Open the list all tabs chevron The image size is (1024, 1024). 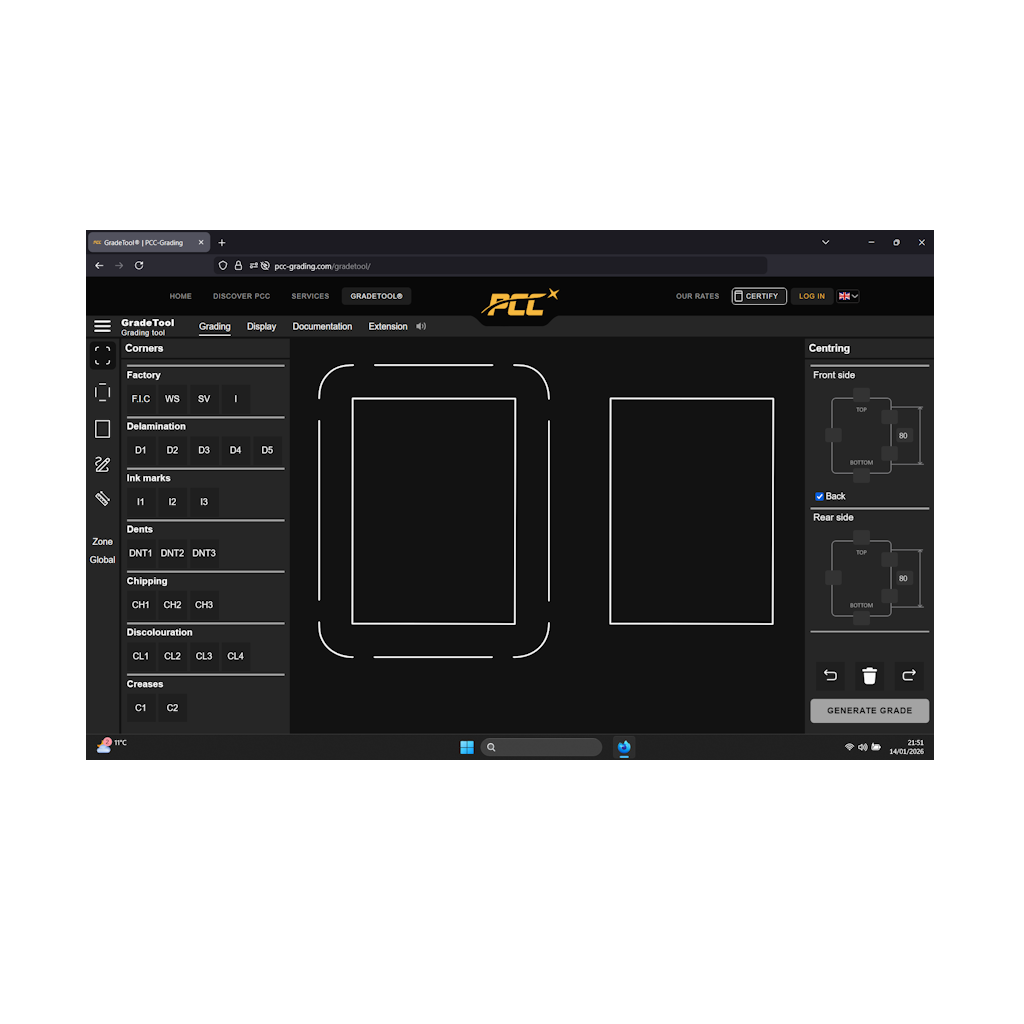click(825, 242)
